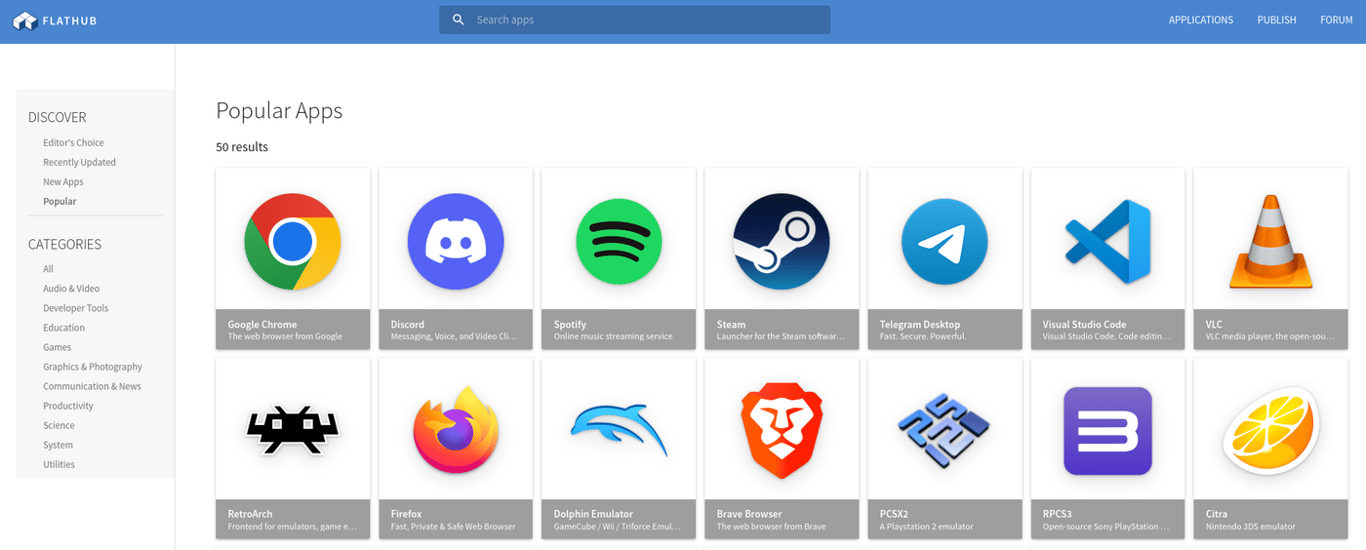Open the Brave Browser lion icon

tap(782, 430)
